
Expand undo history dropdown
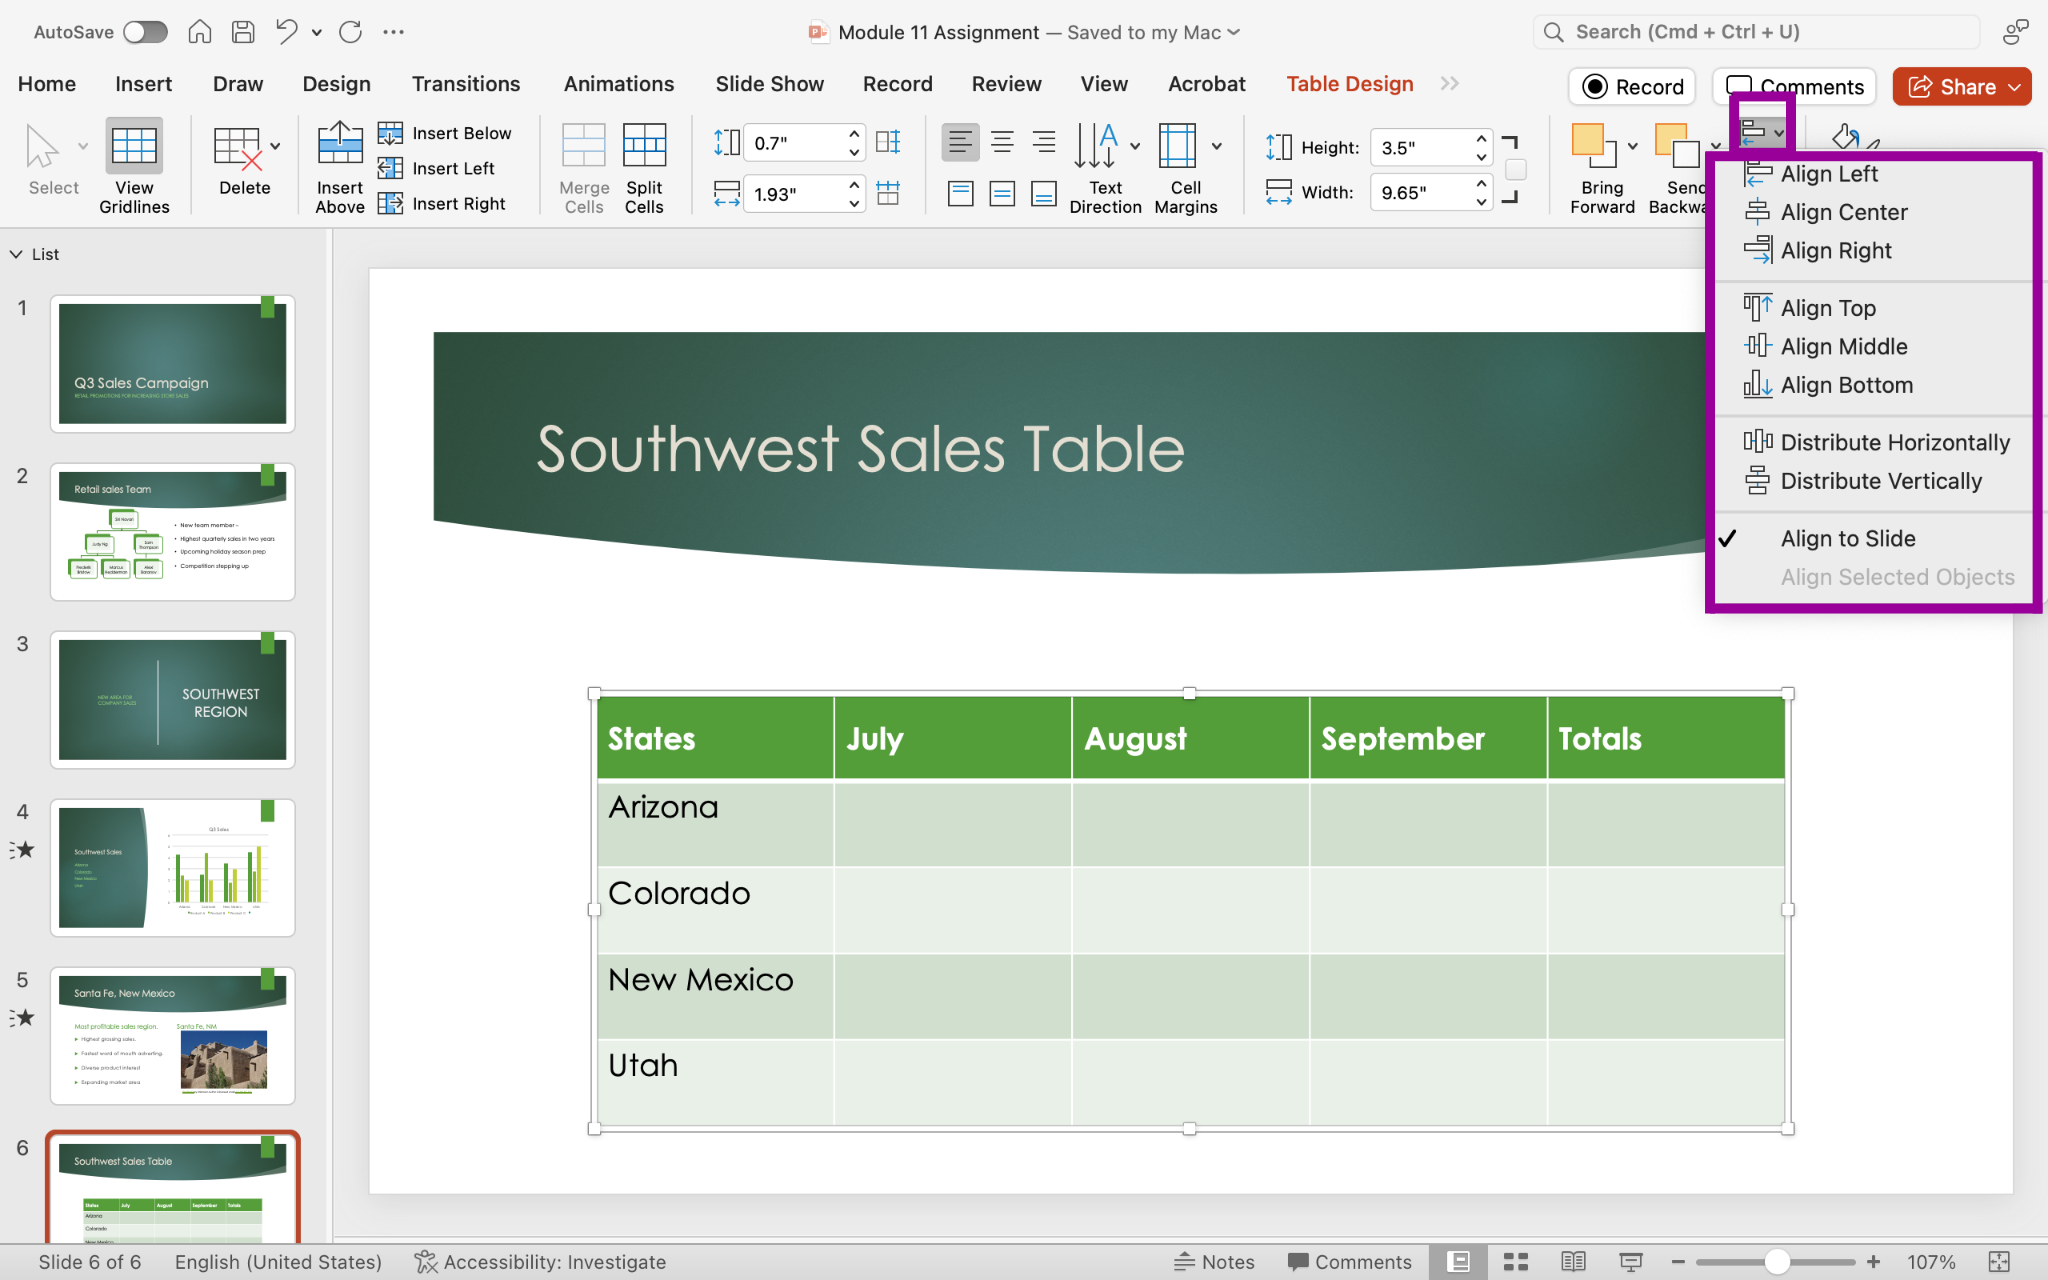tap(316, 32)
